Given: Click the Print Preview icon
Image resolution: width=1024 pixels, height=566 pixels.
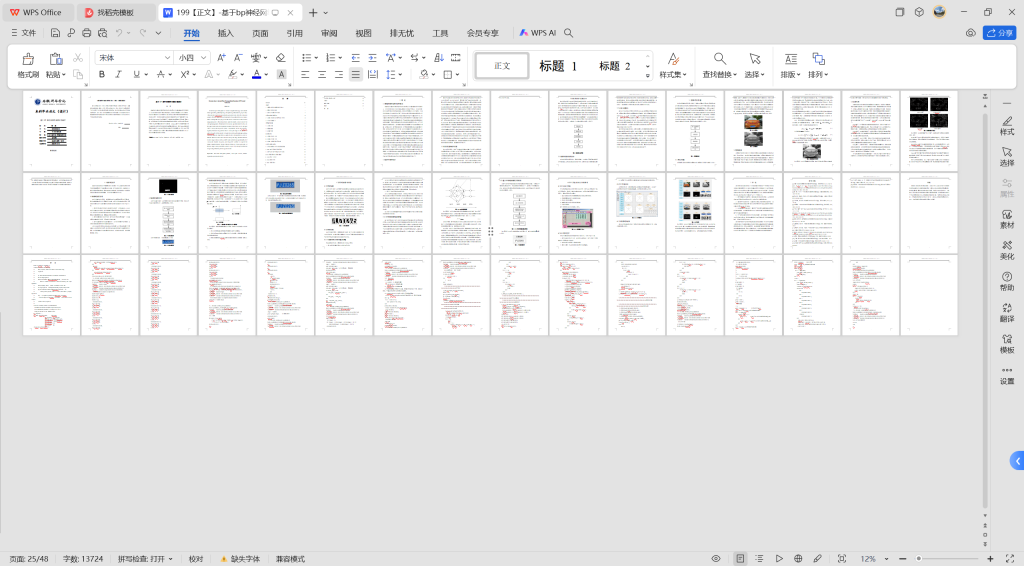Looking at the screenshot, I should tap(103, 33).
